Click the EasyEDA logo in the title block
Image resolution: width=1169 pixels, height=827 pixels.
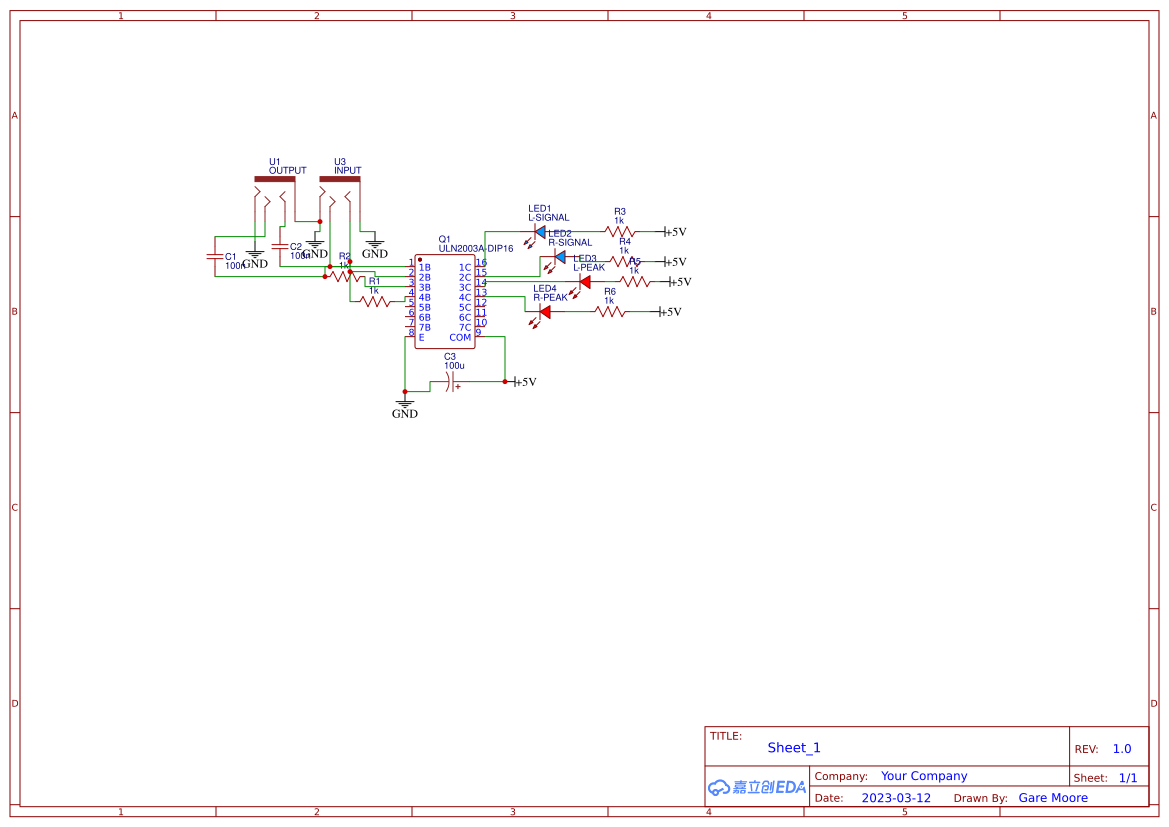[x=757, y=787]
